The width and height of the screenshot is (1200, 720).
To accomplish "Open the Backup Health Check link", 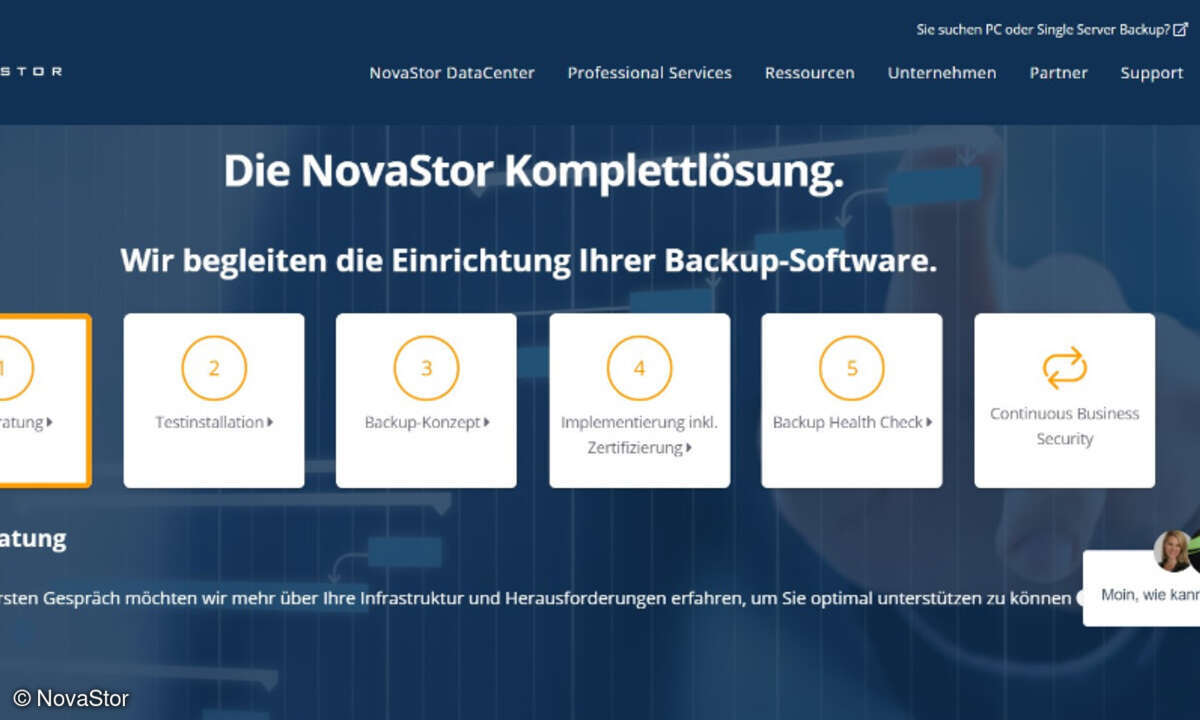I will tap(847, 422).
